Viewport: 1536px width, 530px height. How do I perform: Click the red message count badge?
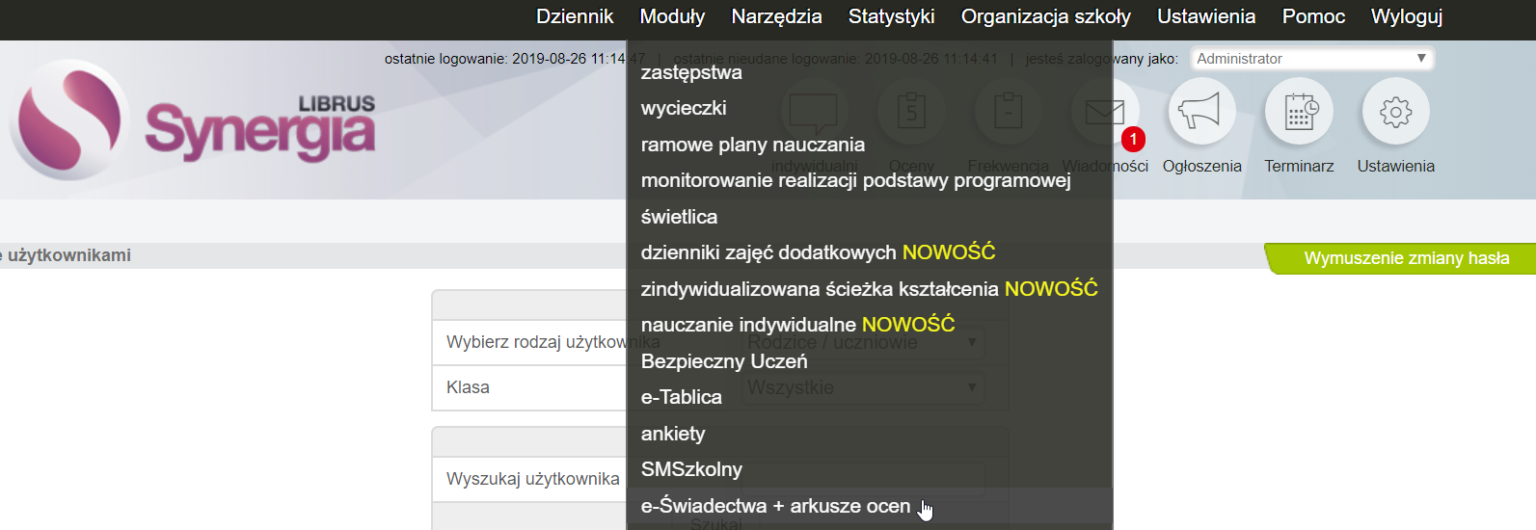coord(1133,140)
